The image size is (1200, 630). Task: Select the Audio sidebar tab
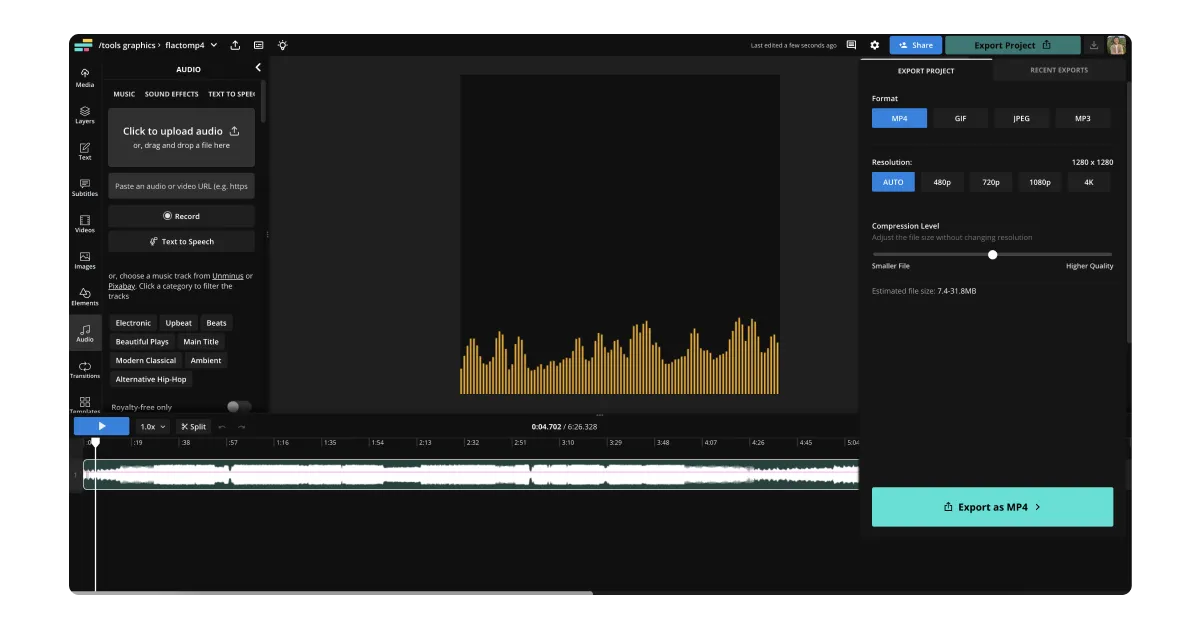tap(85, 333)
